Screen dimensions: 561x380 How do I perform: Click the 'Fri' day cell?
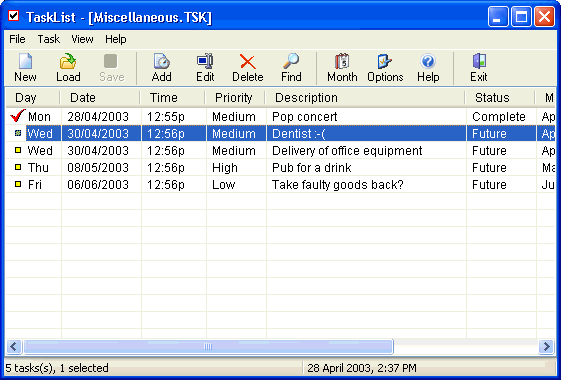[35, 185]
